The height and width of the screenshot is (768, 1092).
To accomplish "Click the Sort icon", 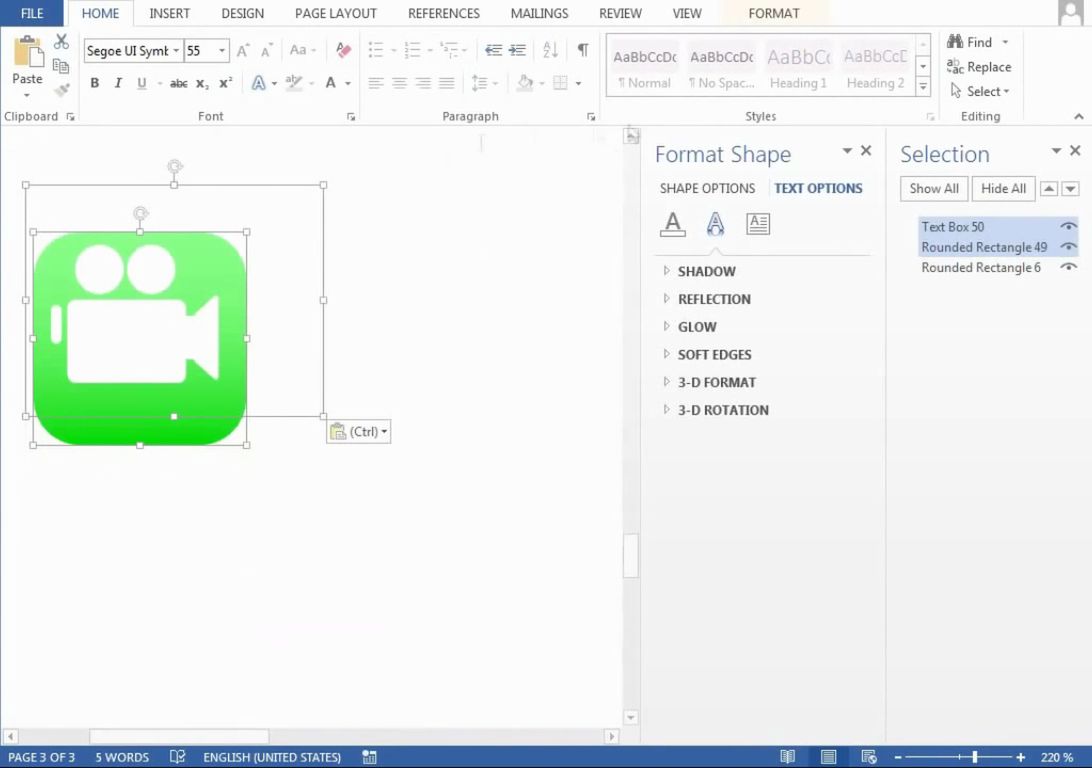I will click(550, 50).
